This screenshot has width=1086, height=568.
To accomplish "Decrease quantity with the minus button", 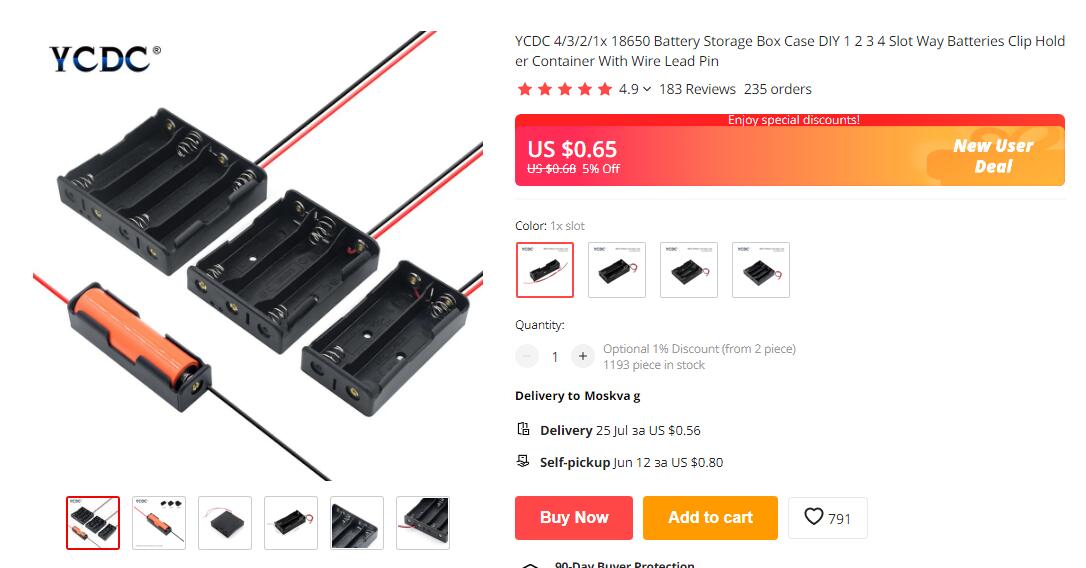I will click(x=527, y=356).
